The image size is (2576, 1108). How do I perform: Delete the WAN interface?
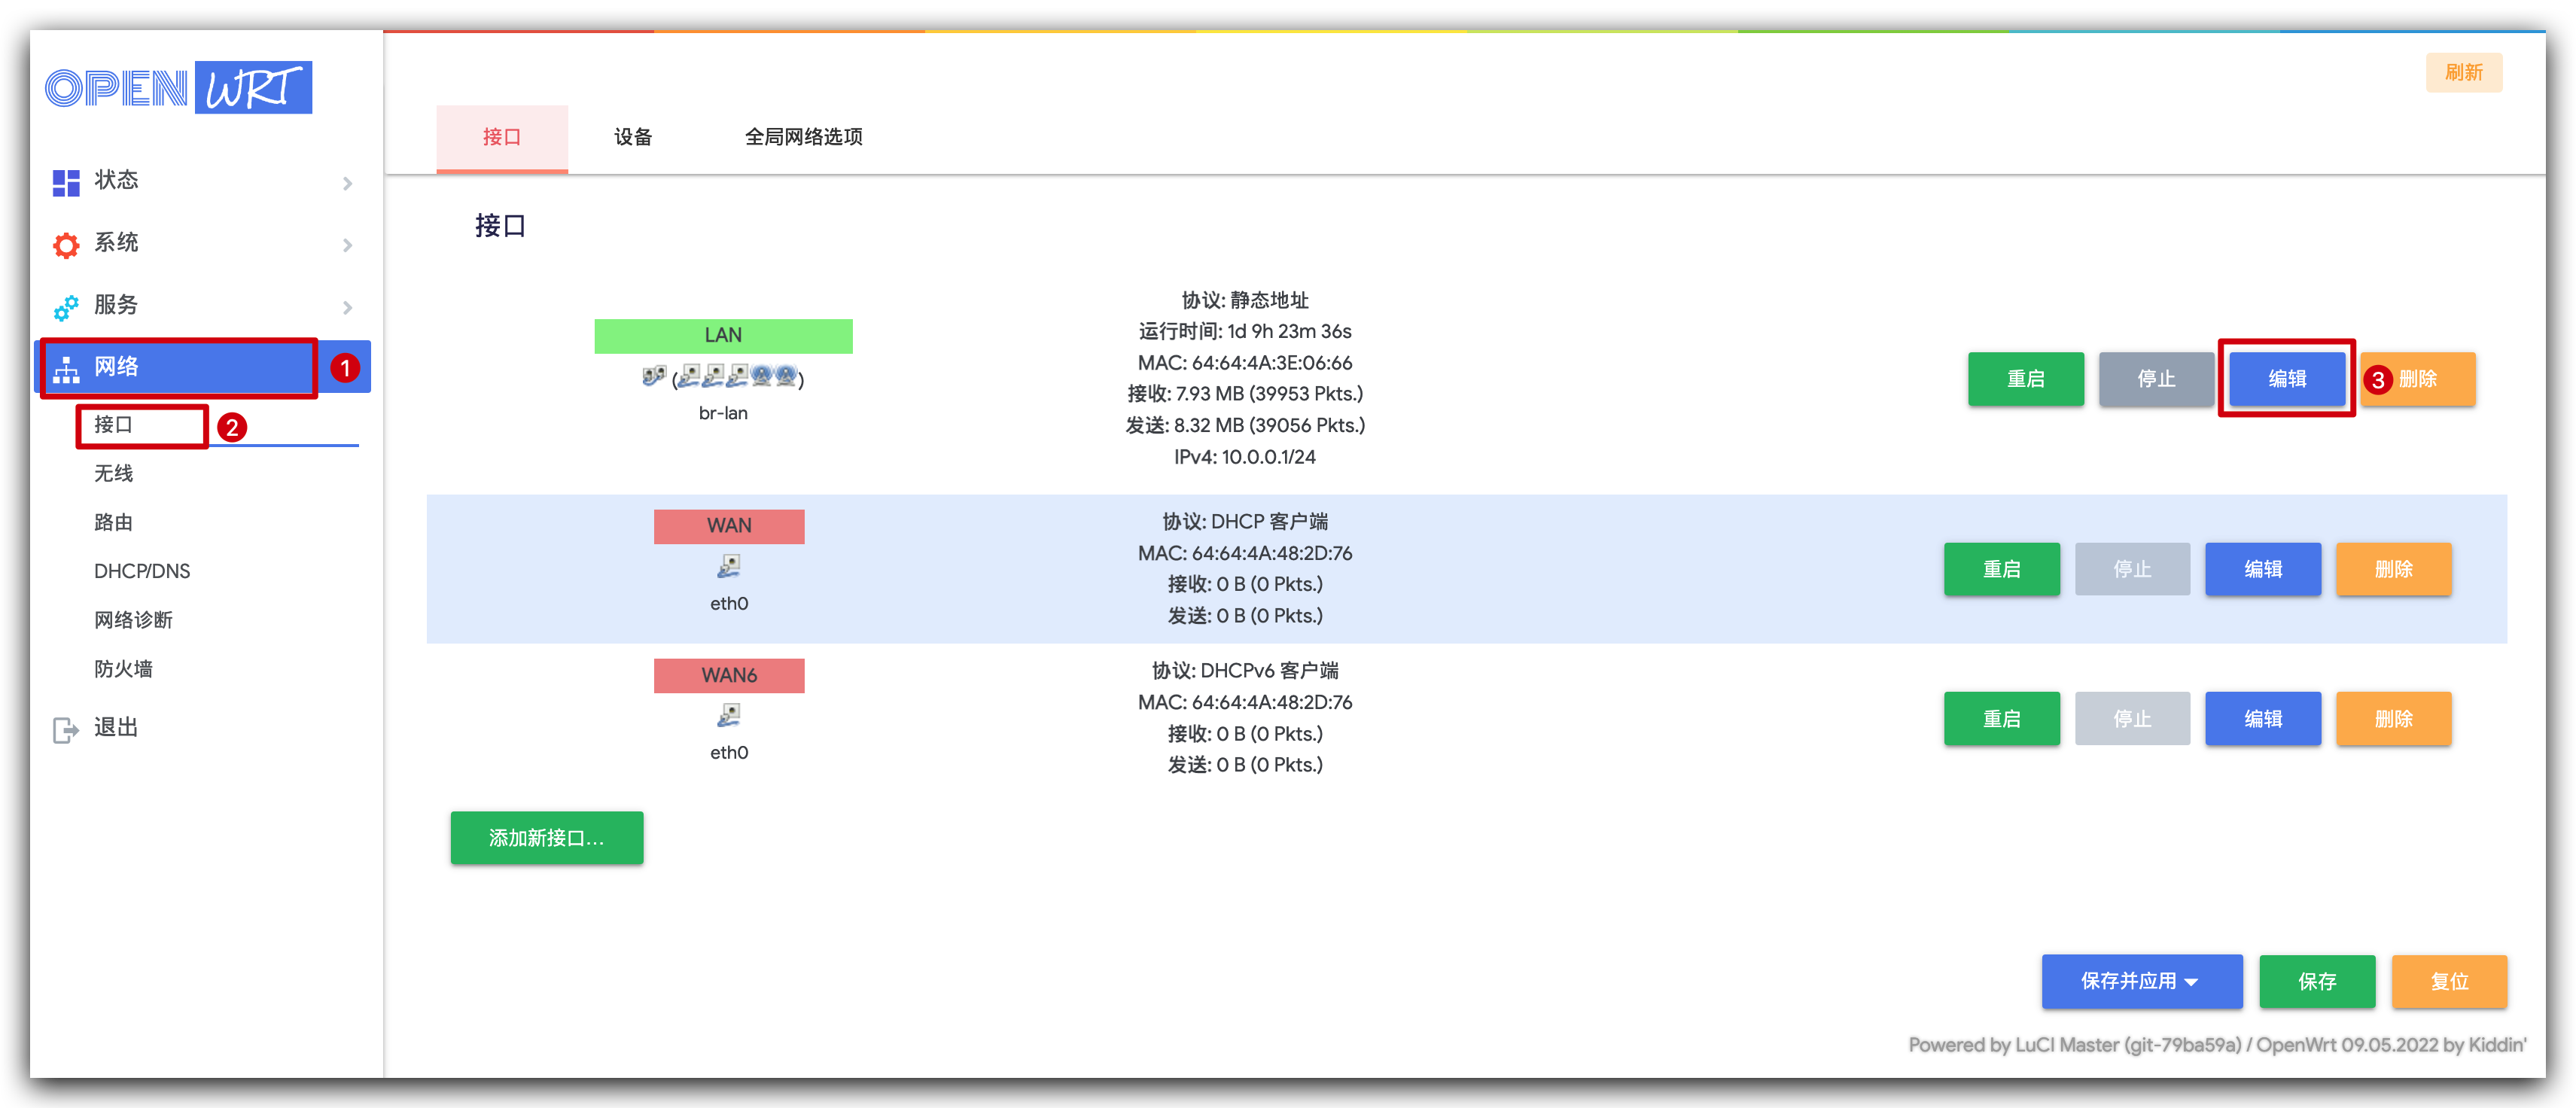click(2394, 570)
